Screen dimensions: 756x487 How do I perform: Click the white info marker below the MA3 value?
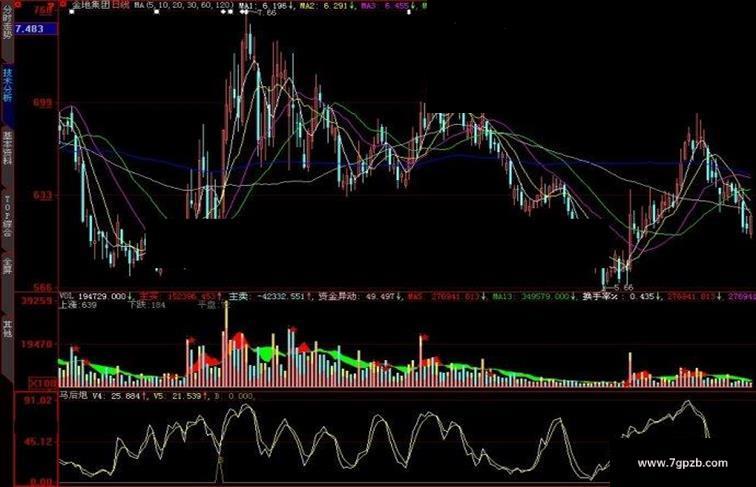pyautogui.click(x=409, y=12)
